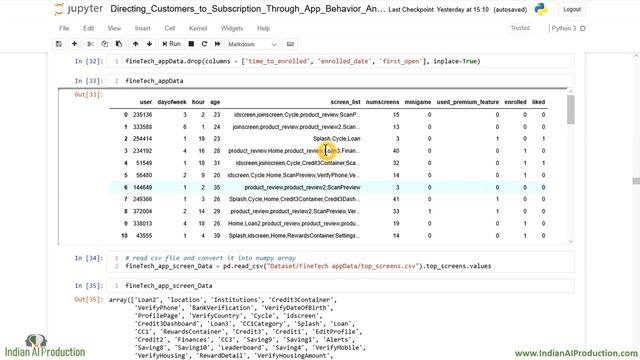The image size is (640, 360).
Task: Click user cell 372004
Action: (142, 211)
